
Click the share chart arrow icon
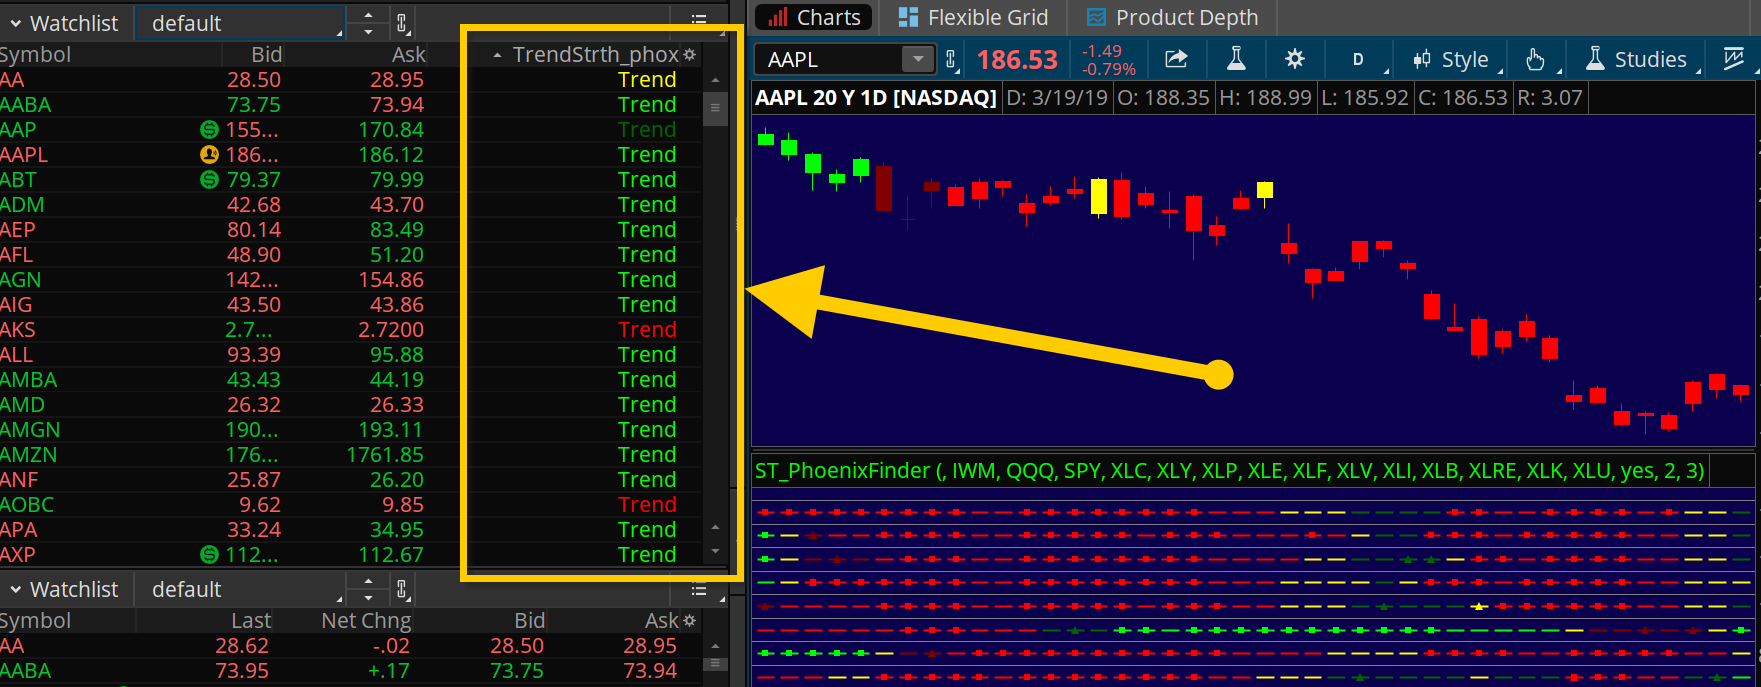coord(1176,59)
